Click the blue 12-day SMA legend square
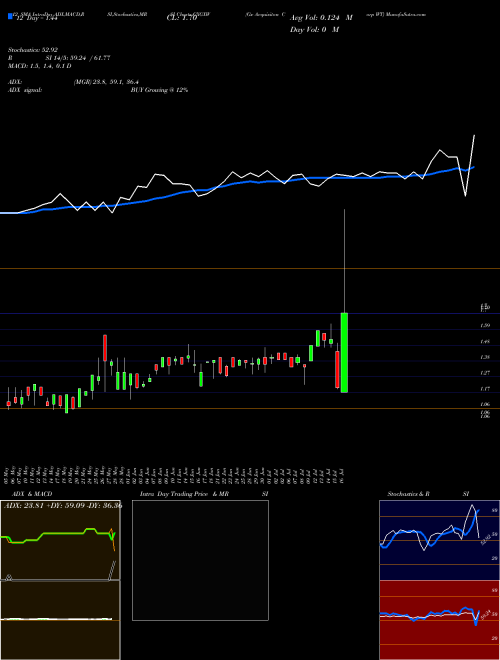The width and height of the screenshot is (500, 660). (10, 16)
